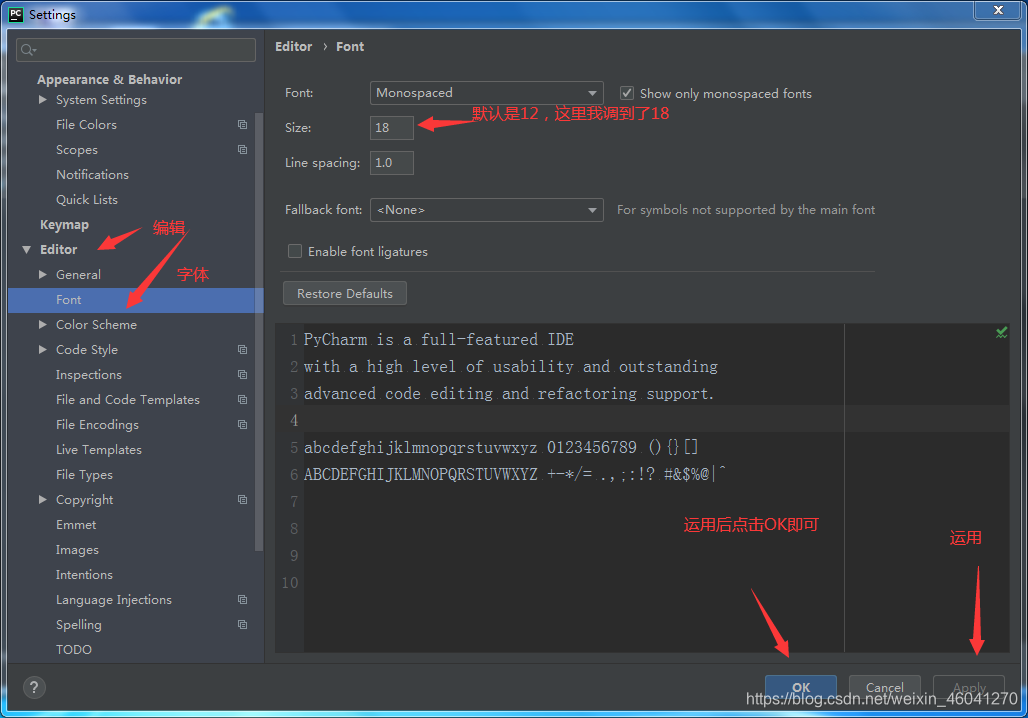
Task: Close the Settings dialog window
Action: pyautogui.click(x=997, y=10)
